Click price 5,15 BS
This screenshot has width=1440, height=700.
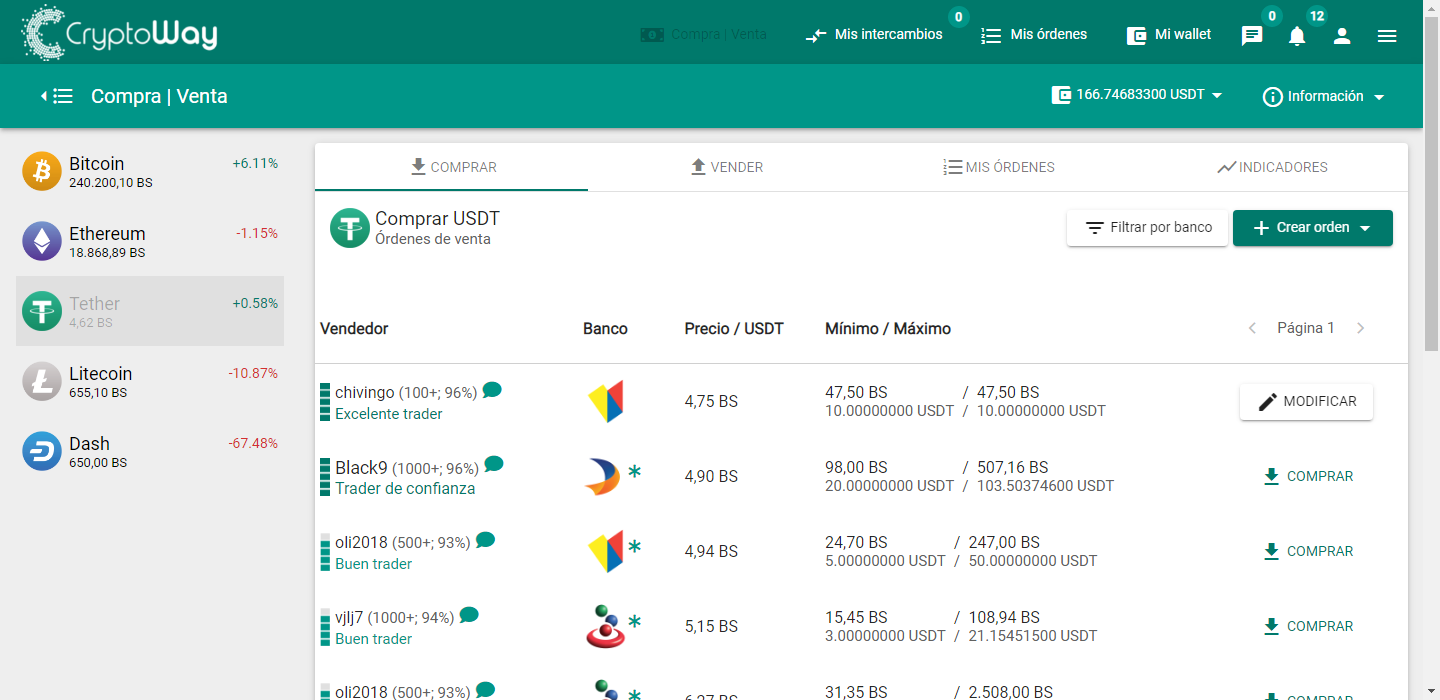click(x=711, y=627)
